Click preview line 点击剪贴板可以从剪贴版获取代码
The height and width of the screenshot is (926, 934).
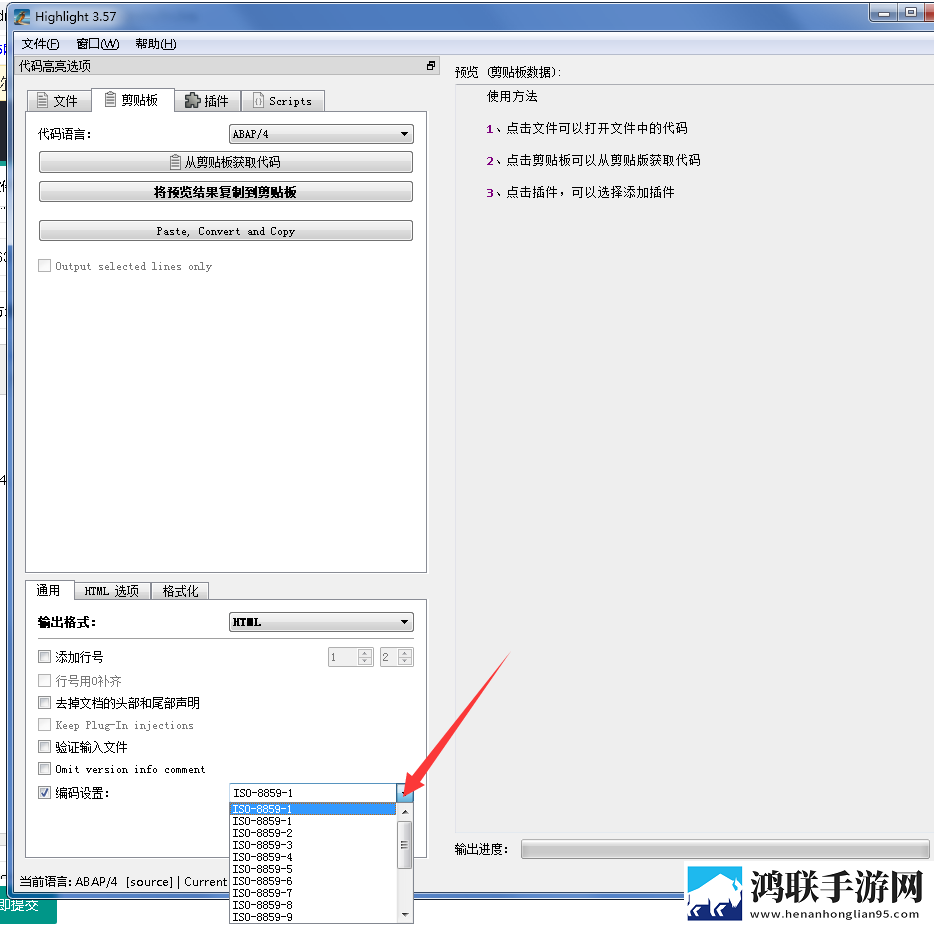(x=603, y=160)
